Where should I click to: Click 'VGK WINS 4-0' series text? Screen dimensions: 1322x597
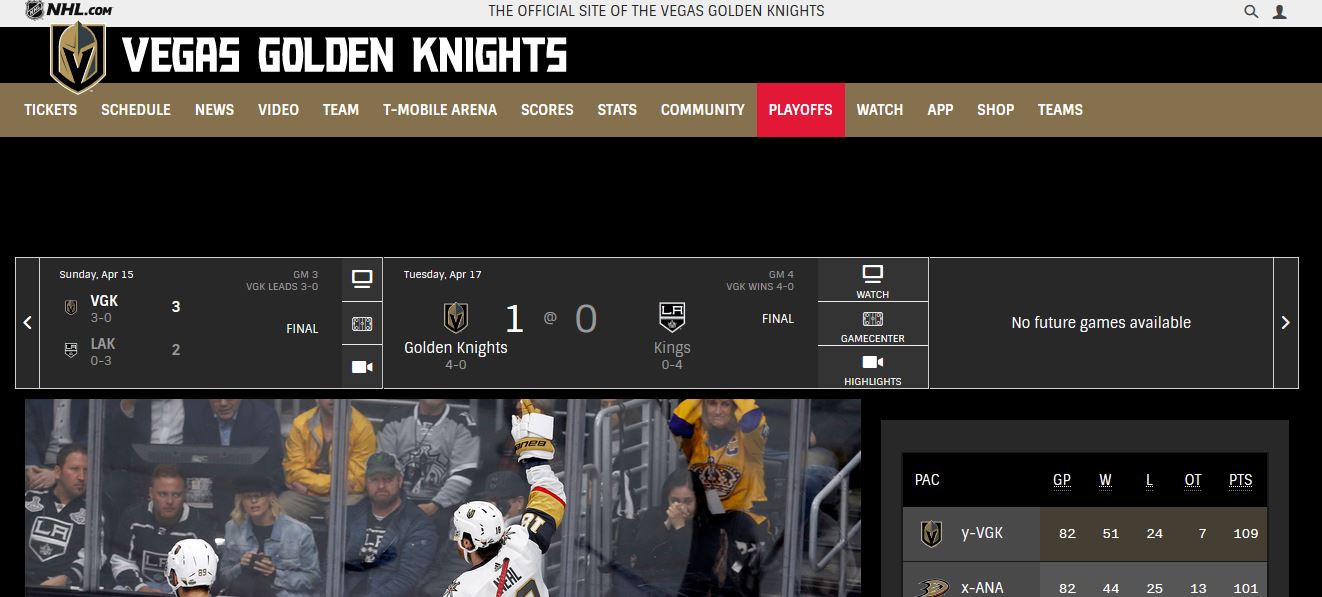point(760,287)
